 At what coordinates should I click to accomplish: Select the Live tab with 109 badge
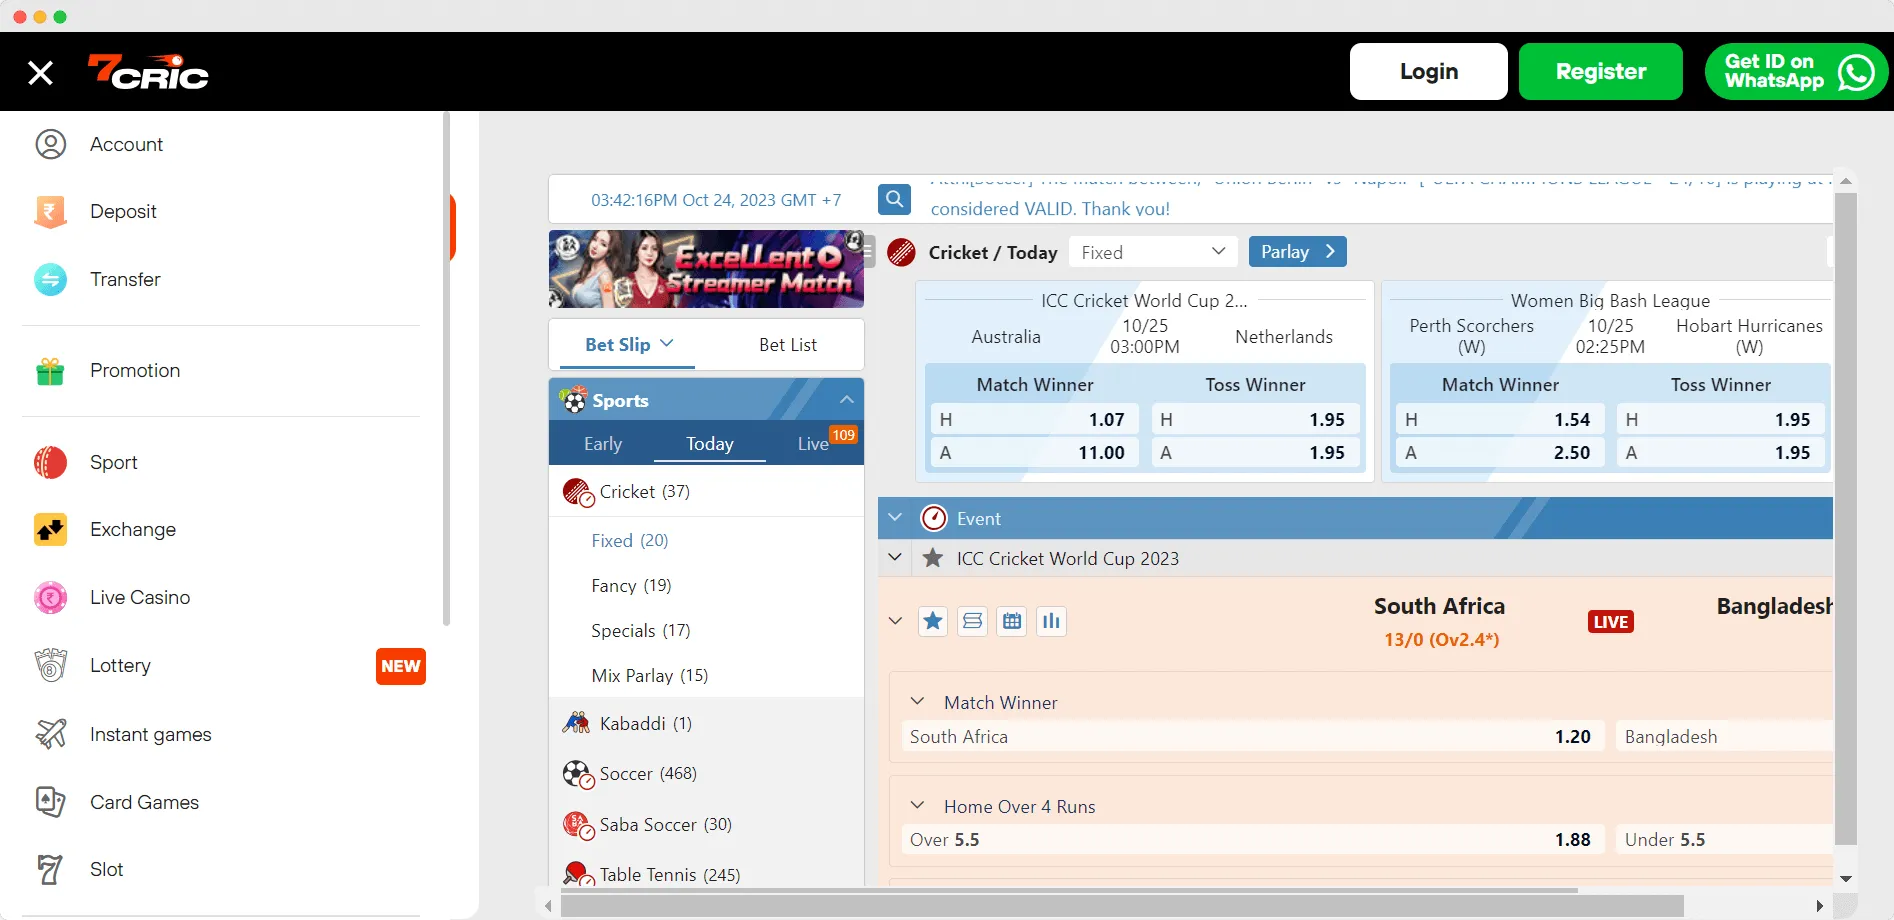pos(815,444)
